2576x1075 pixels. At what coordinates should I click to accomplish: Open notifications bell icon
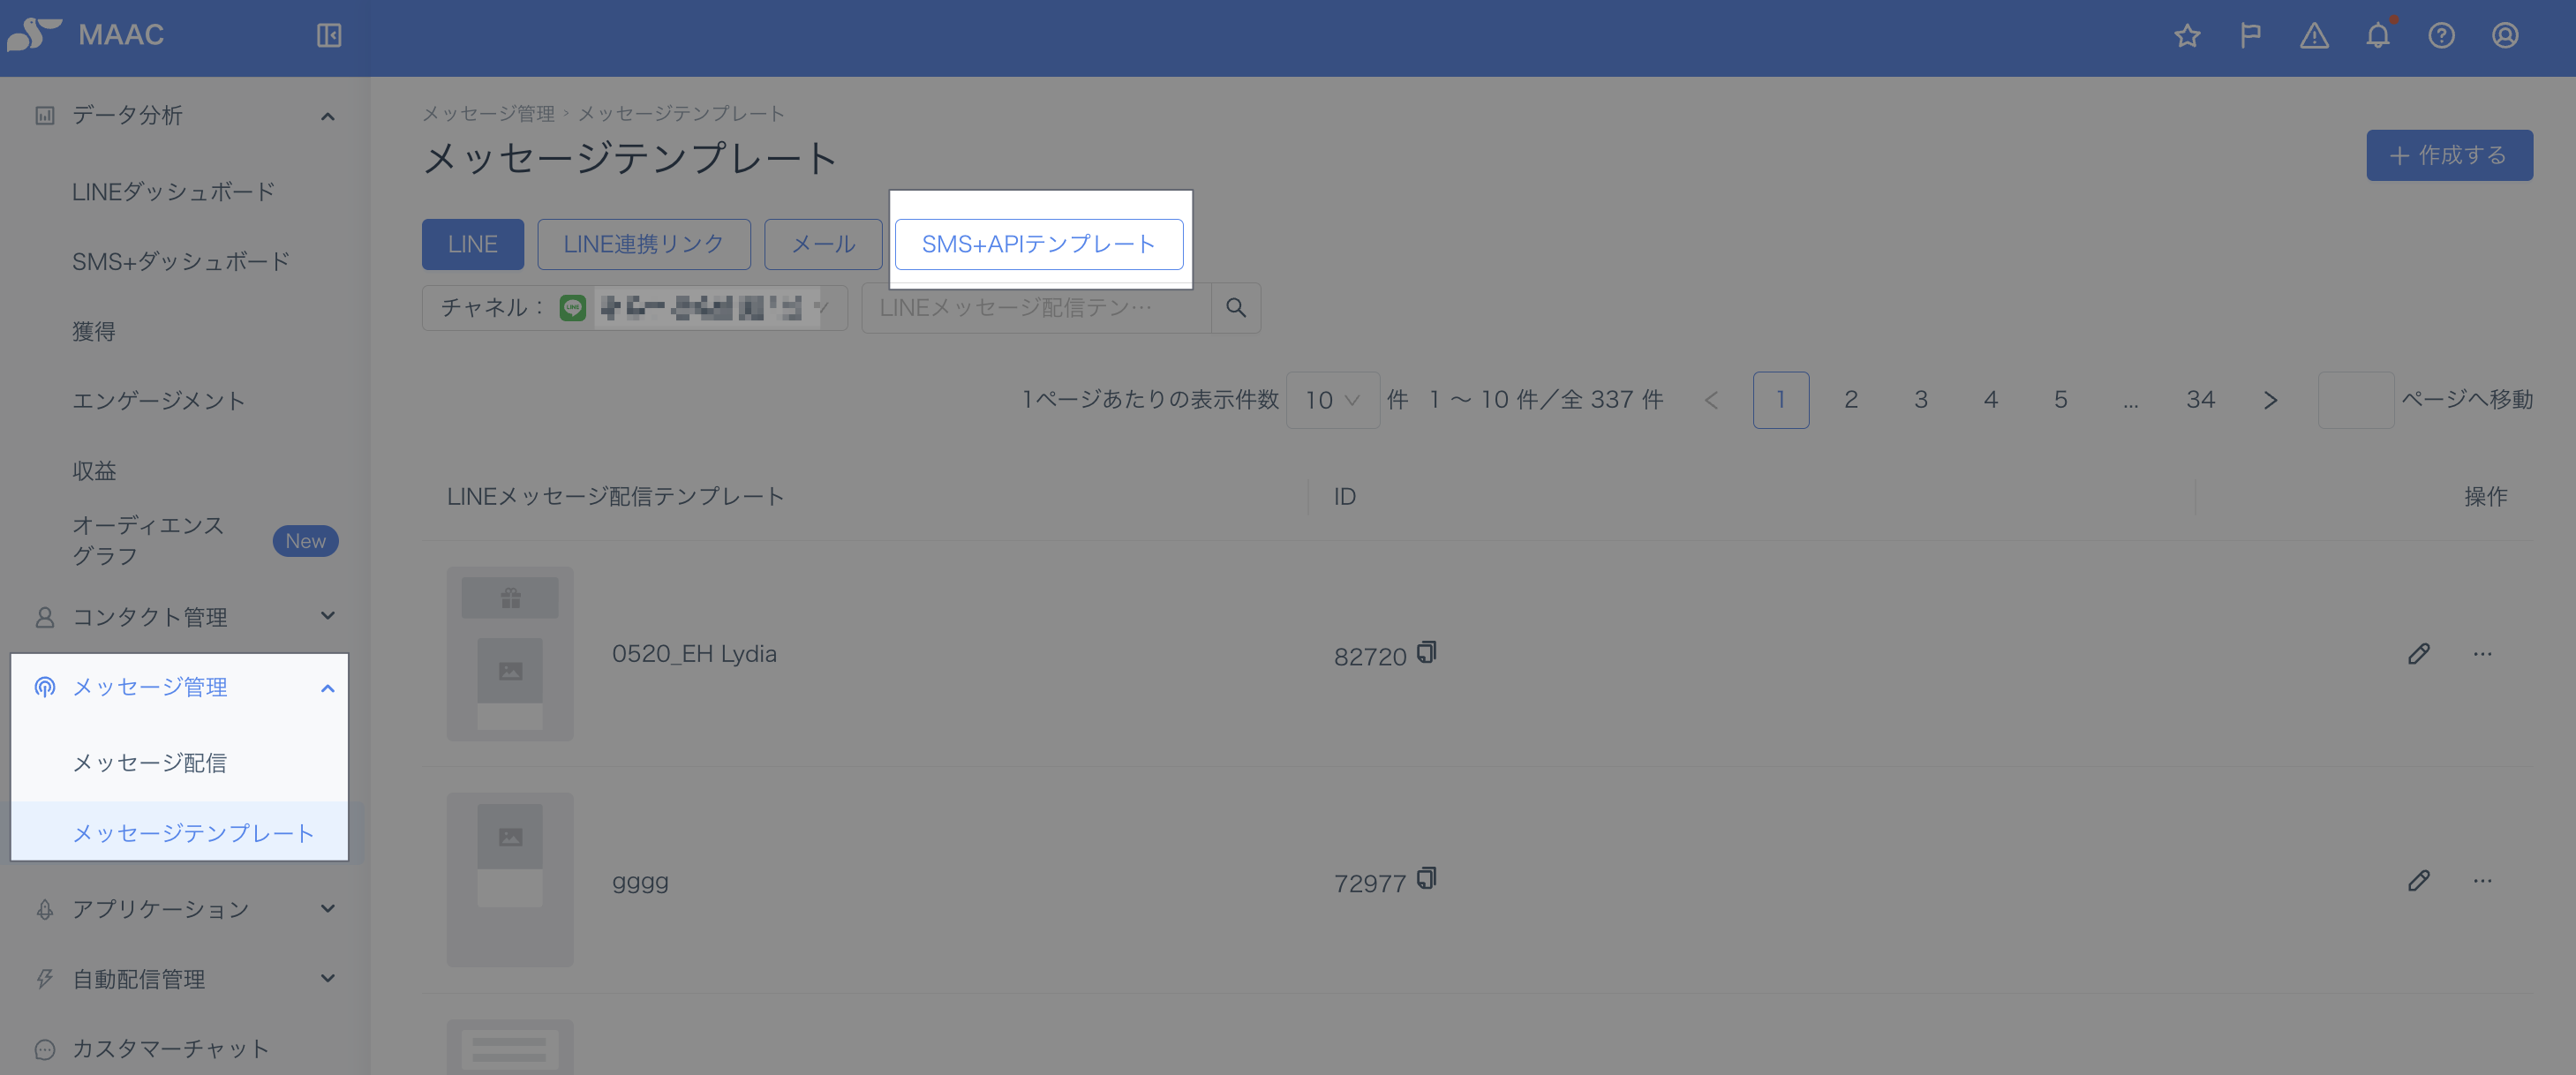coord(2378,36)
